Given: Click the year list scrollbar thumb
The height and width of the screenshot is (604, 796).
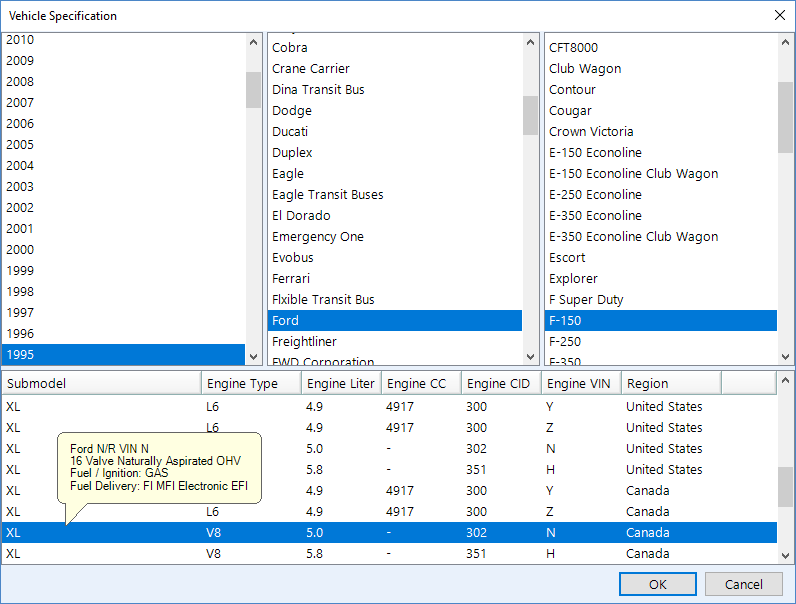Looking at the screenshot, I should [x=253, y=90].
